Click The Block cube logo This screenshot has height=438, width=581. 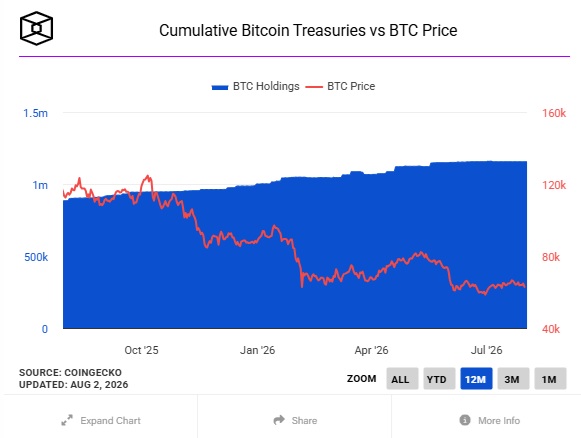[x=36, y=28]
